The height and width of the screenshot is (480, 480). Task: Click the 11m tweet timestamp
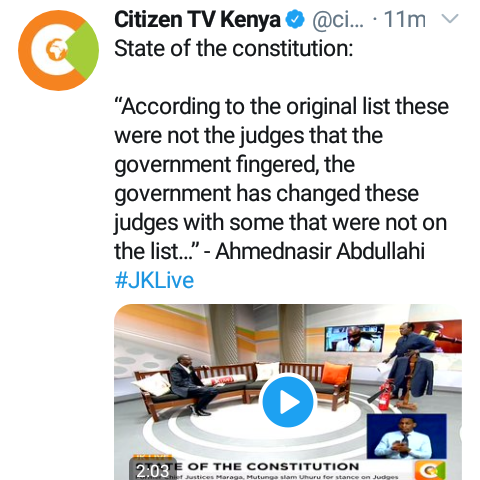tap(405, 20)
